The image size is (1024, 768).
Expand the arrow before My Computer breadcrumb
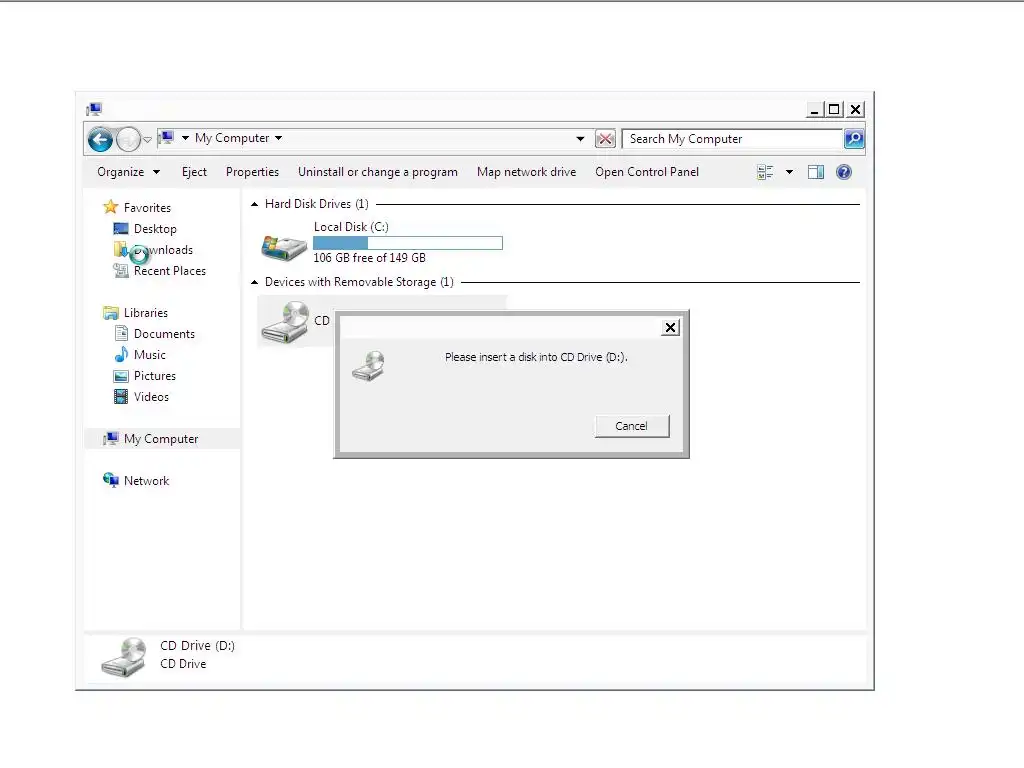[185, 138]
